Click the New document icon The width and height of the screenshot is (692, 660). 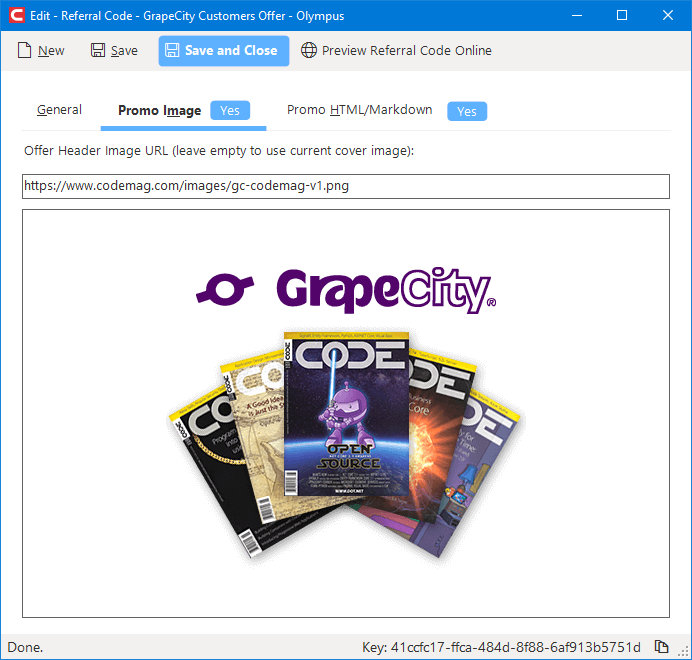(24, 50)
